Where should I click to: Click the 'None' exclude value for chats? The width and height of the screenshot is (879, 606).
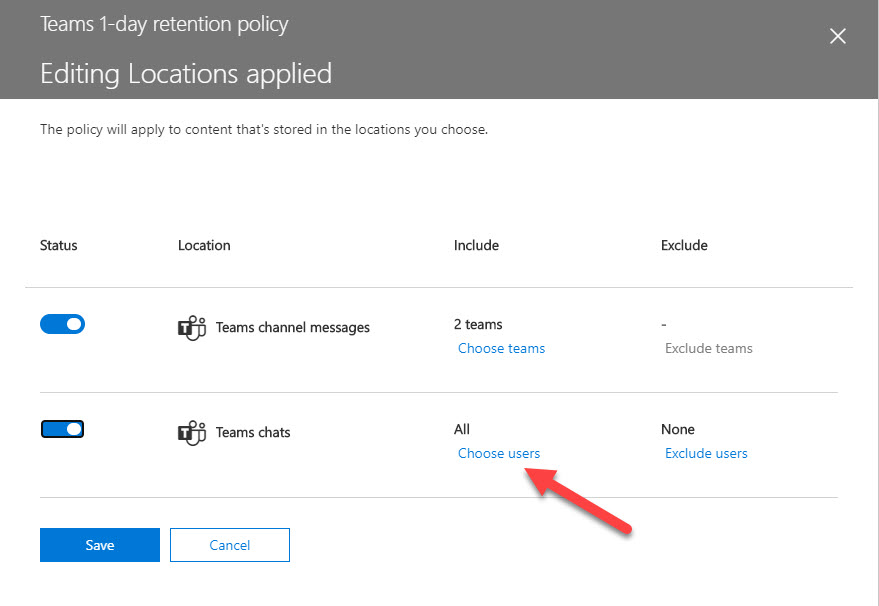(678, 429)
